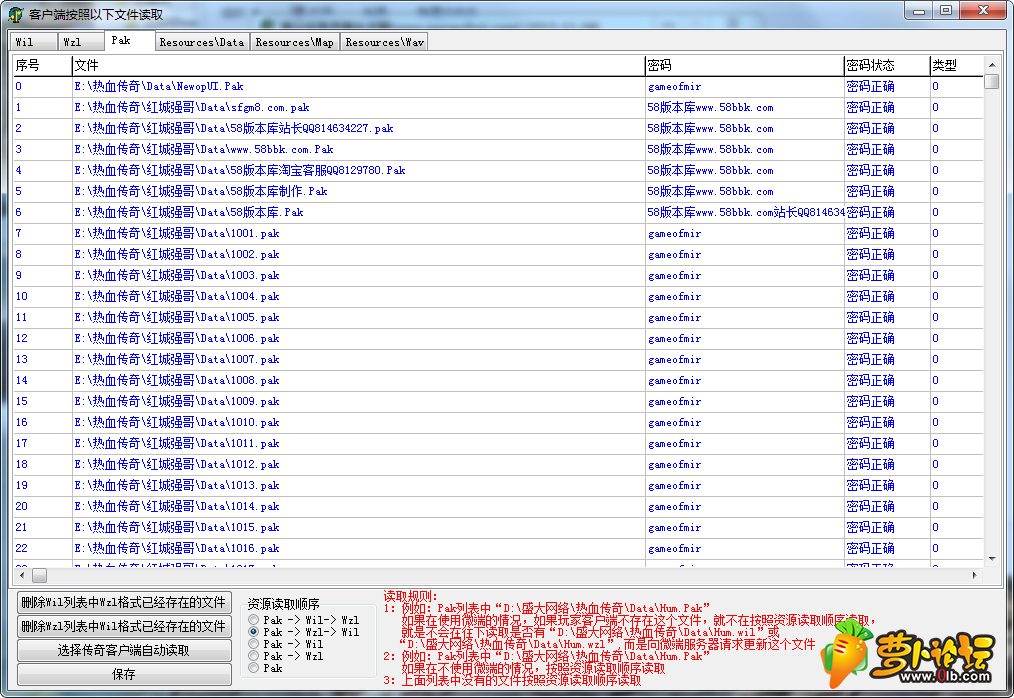Click the sequence number 22

(x=21, y=549)
